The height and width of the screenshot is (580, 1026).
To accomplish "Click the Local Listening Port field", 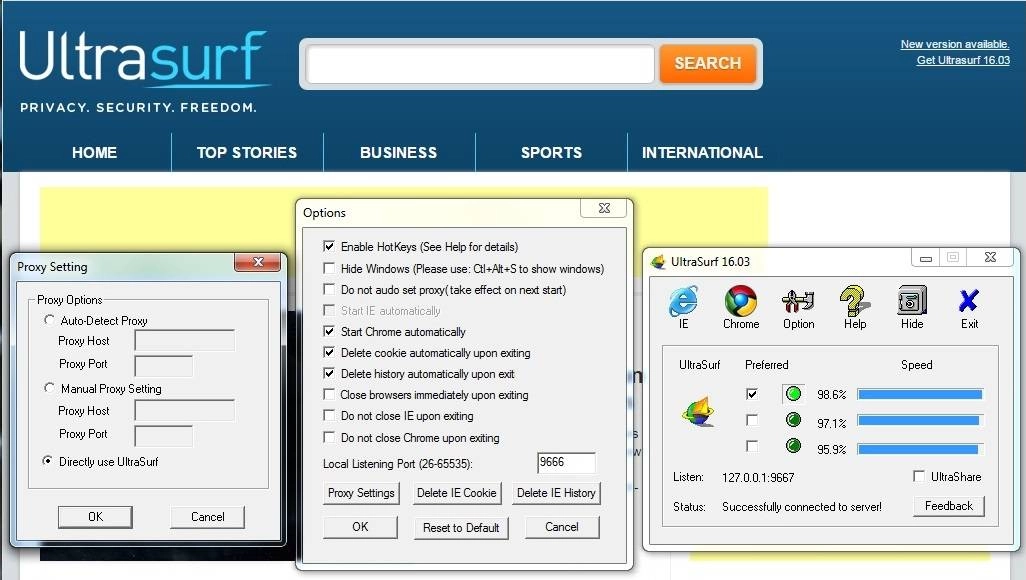I will pyautogui.click(x=566, y=462).
